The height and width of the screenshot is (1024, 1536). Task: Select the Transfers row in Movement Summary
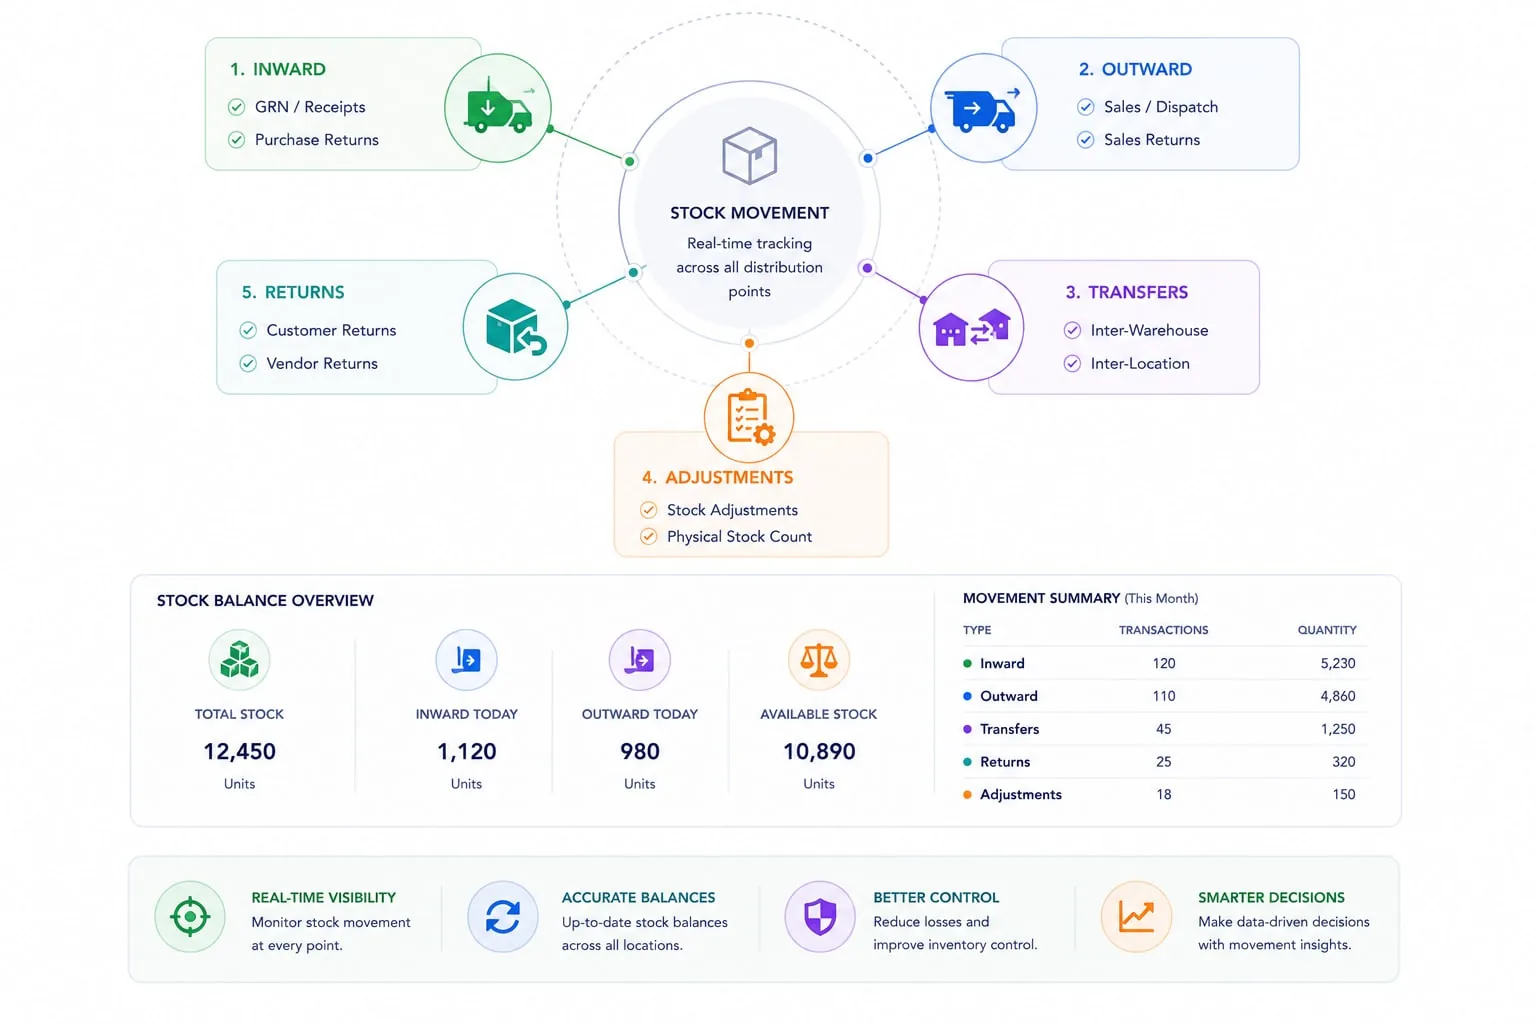(x=1159, y=729)
